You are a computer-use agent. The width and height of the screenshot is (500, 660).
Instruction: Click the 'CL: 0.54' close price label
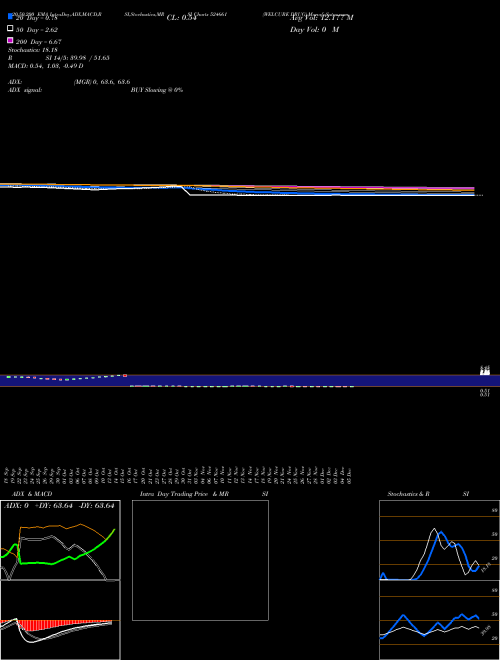(x=181, y=18)
